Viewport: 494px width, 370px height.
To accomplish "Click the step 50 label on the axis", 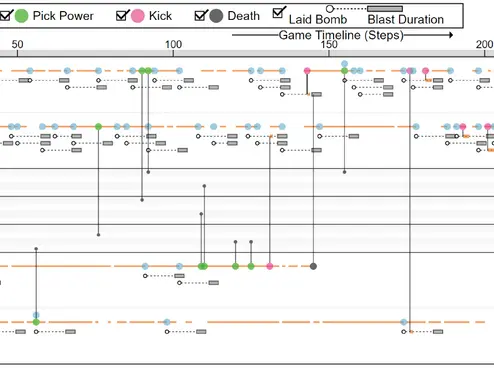I will click(17, 44).
